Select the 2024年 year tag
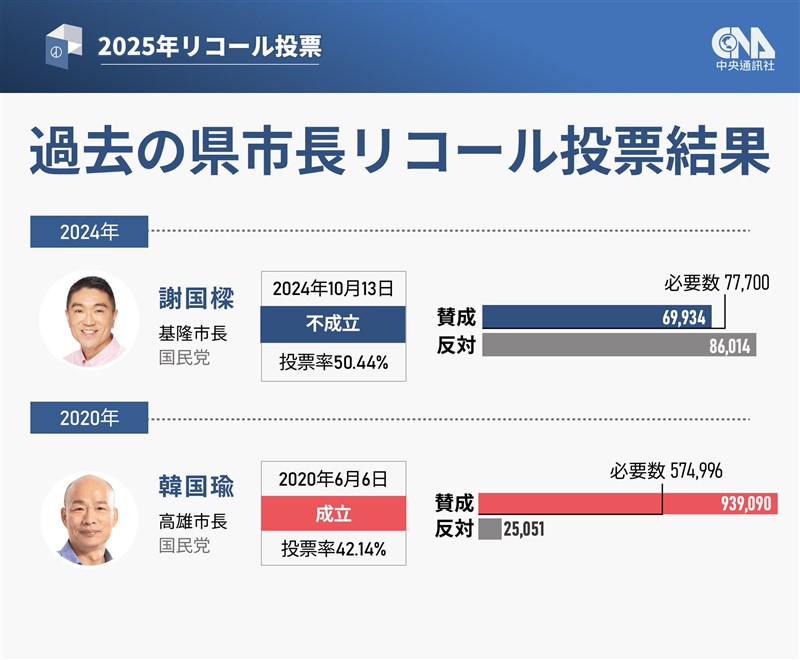Screen dimensions: 800x660 tap(89, 232)
